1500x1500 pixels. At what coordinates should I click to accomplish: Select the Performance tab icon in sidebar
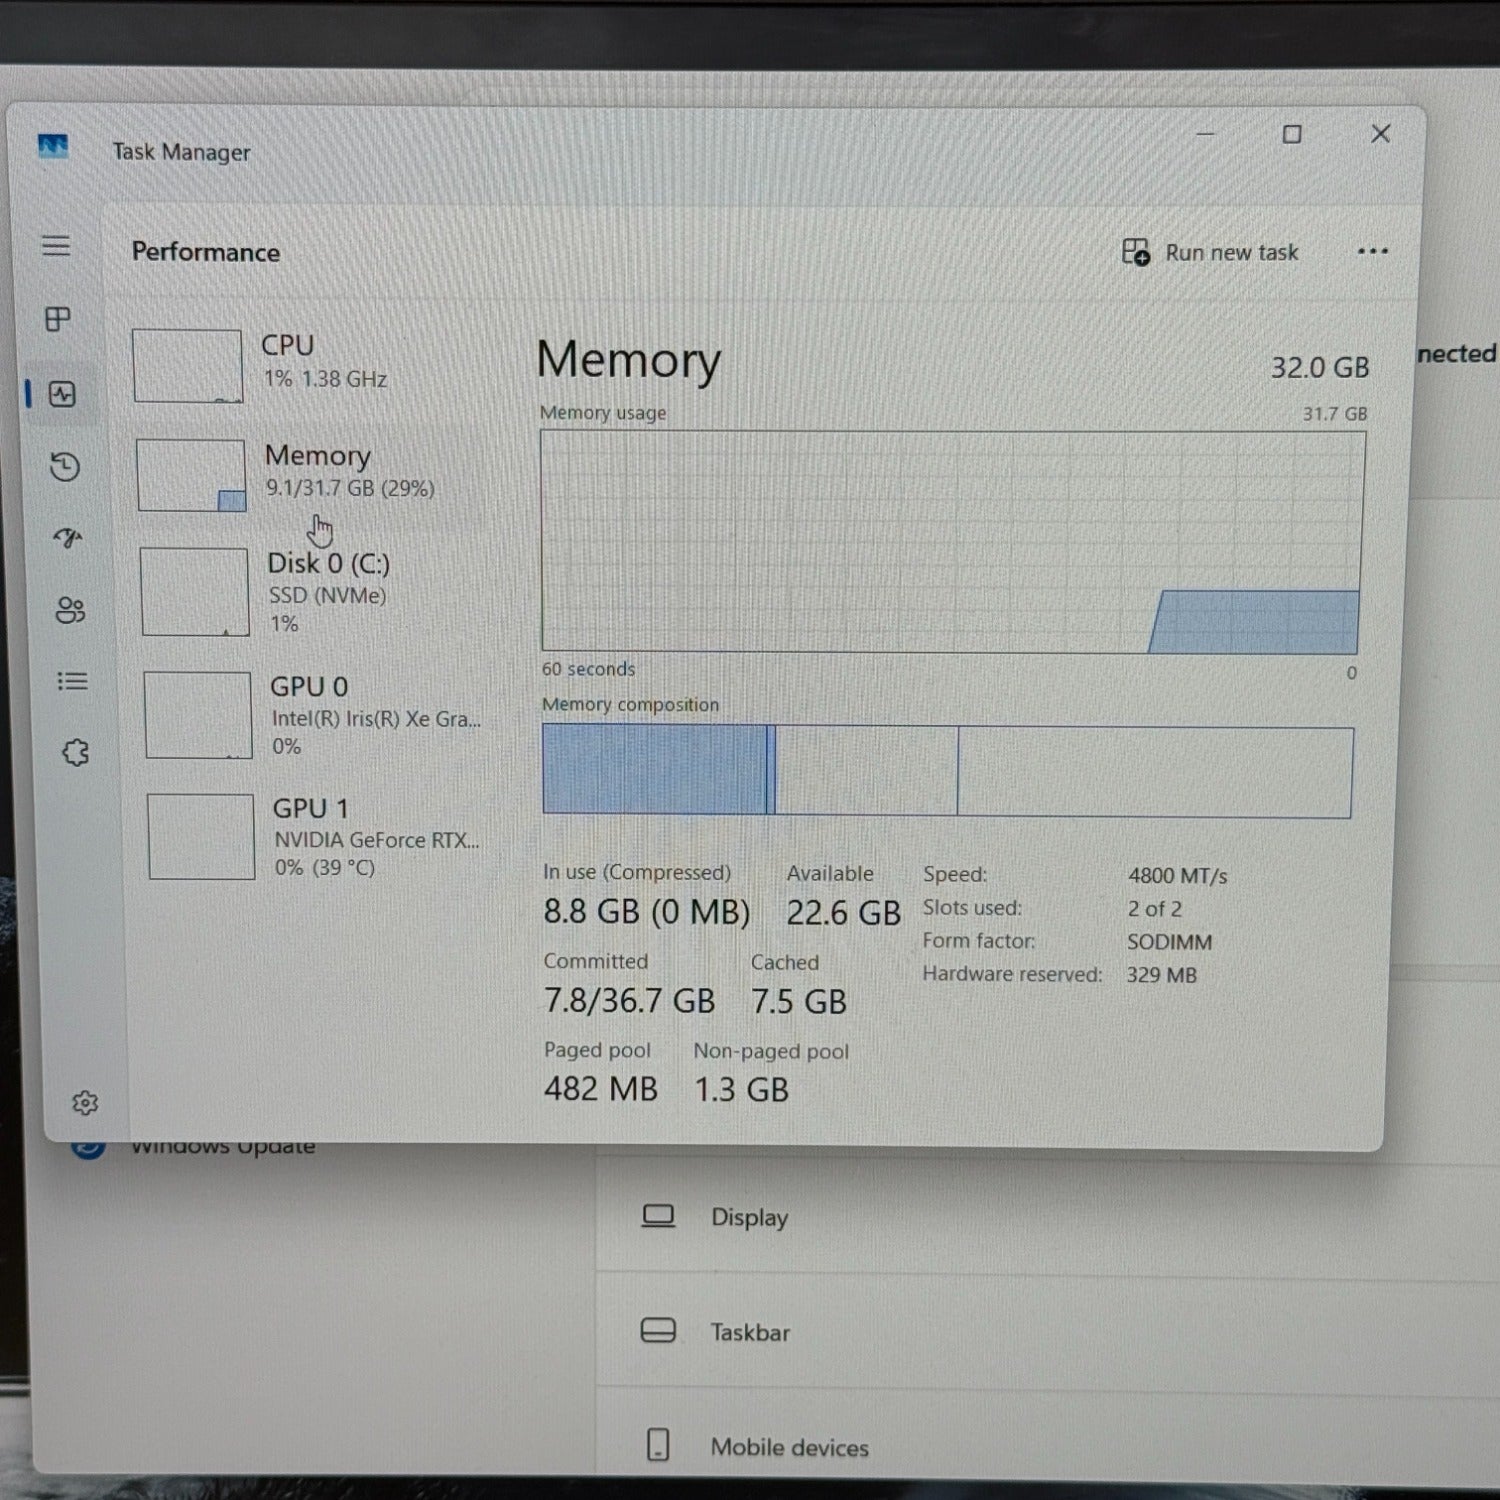pos(63,393)
